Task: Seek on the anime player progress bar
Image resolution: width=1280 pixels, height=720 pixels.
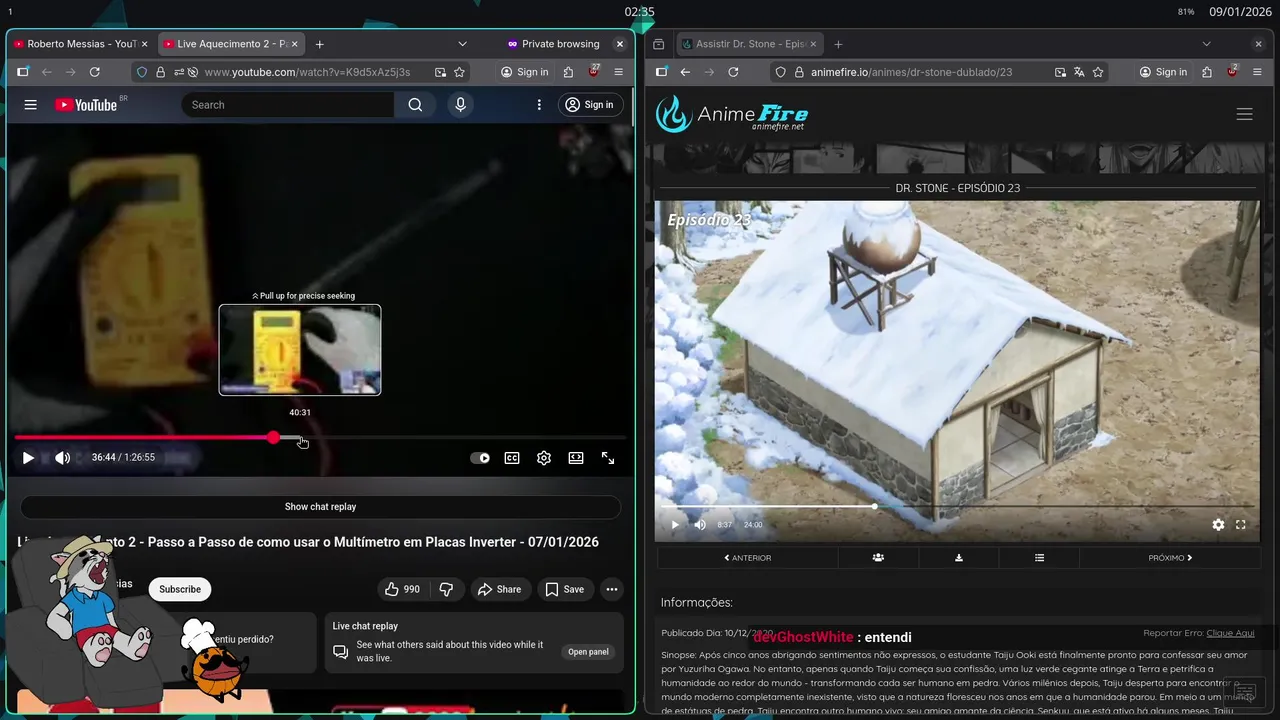Action: (x=957, y=506)
